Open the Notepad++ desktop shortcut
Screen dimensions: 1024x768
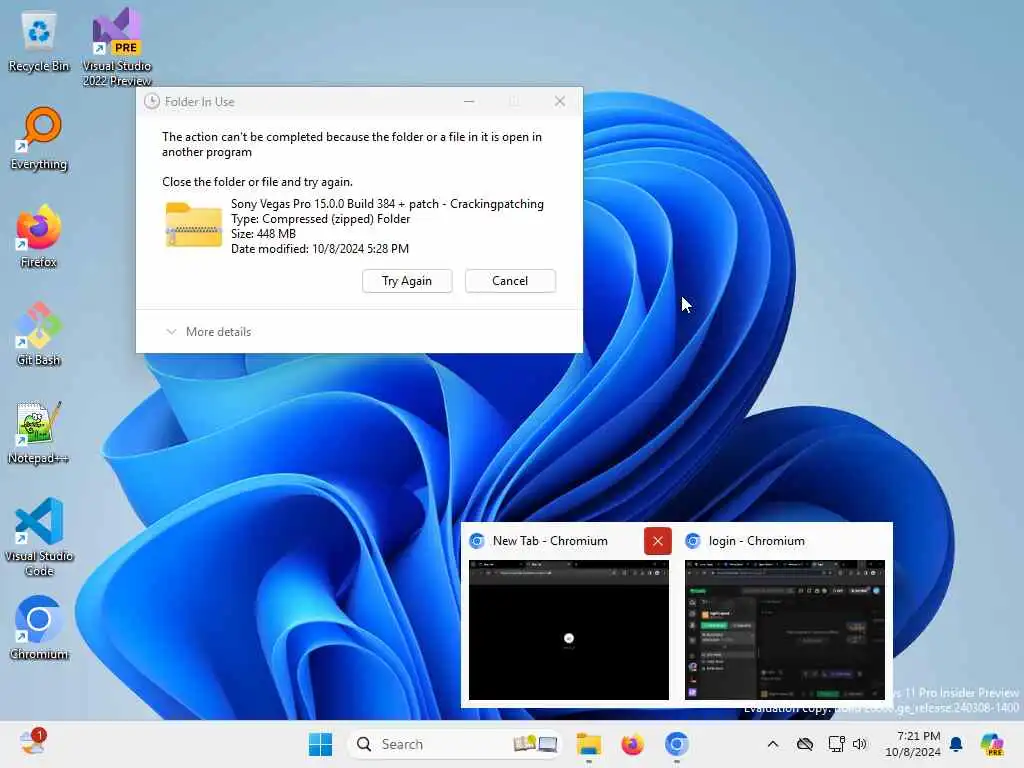[39, 432]
